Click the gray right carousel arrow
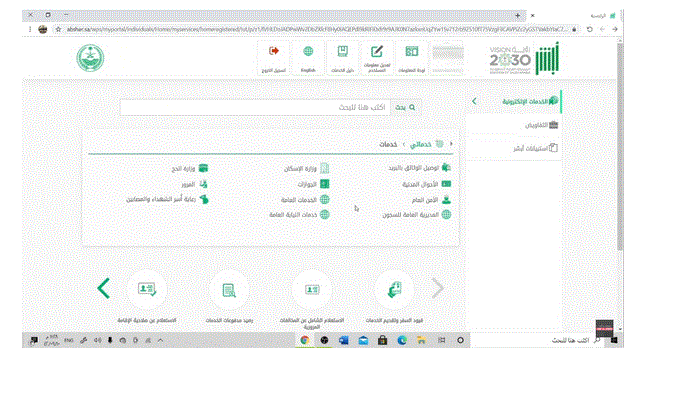 (438, 288)
